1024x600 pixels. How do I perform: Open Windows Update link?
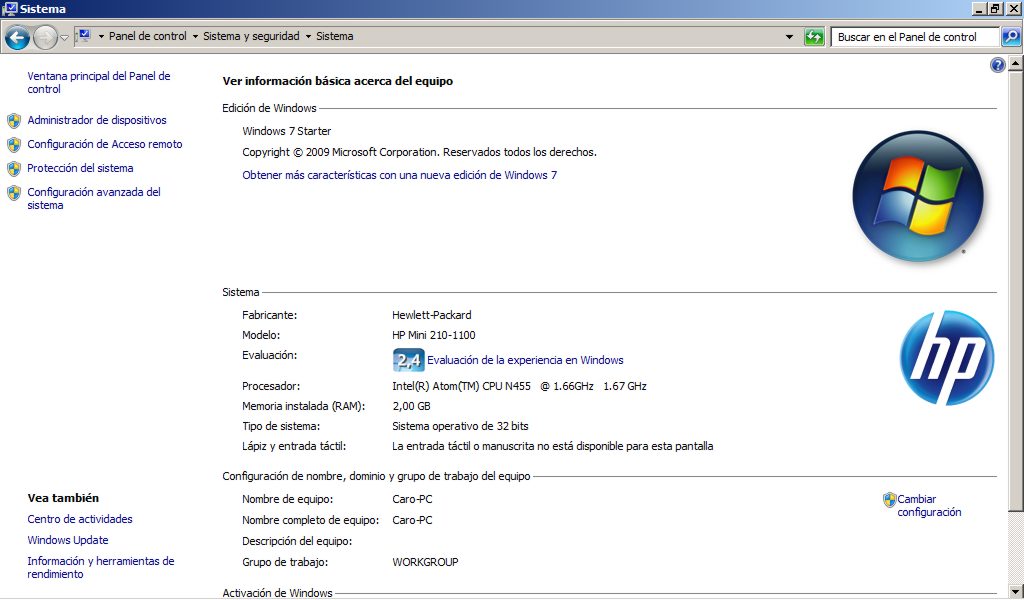coord(68,540)
